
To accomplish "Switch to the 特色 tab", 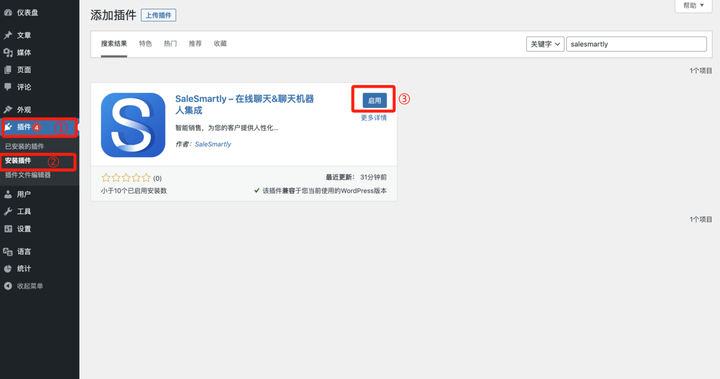I will tap(145, 44).
